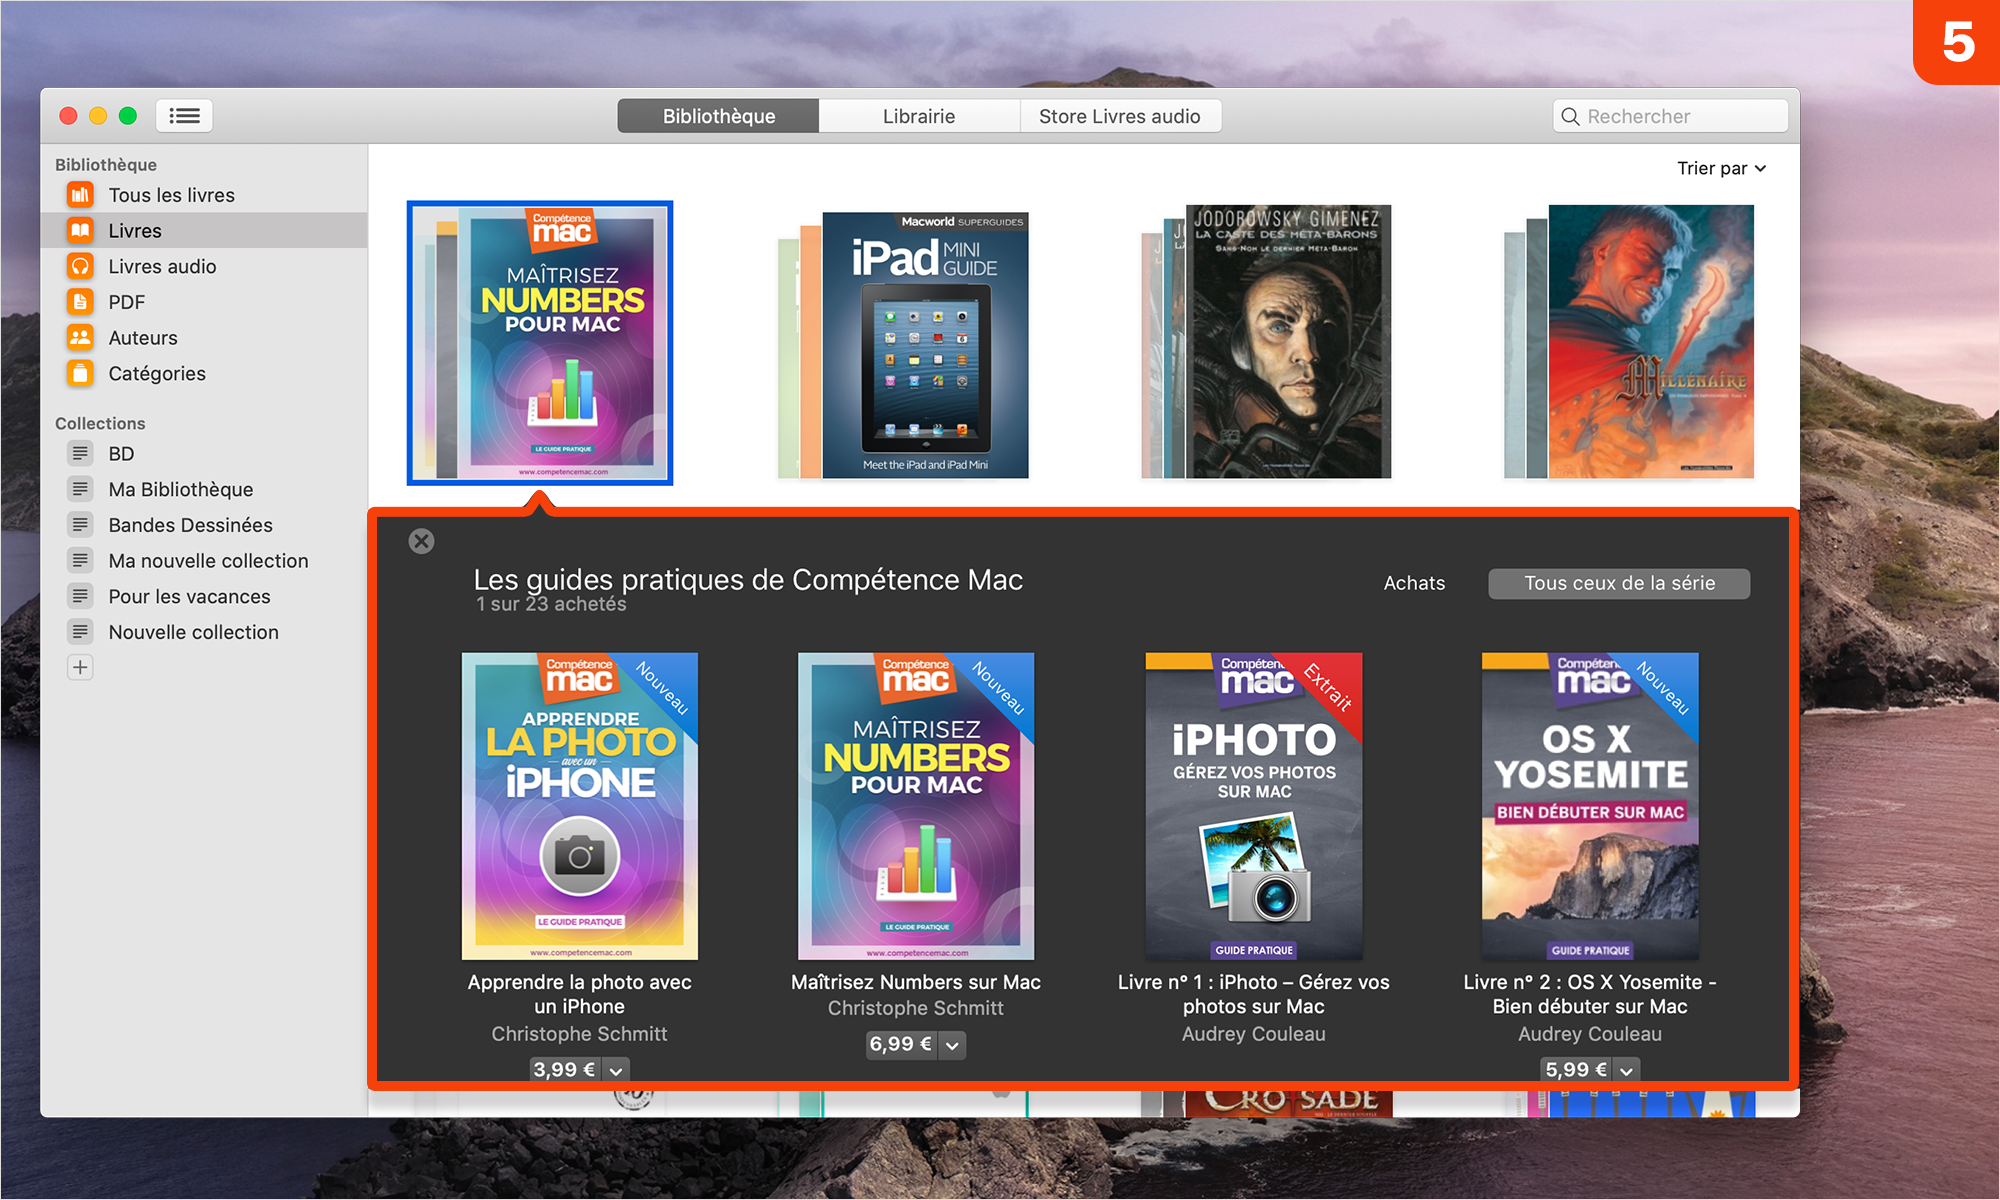Switch to the Achats filter

point(1414,583)
